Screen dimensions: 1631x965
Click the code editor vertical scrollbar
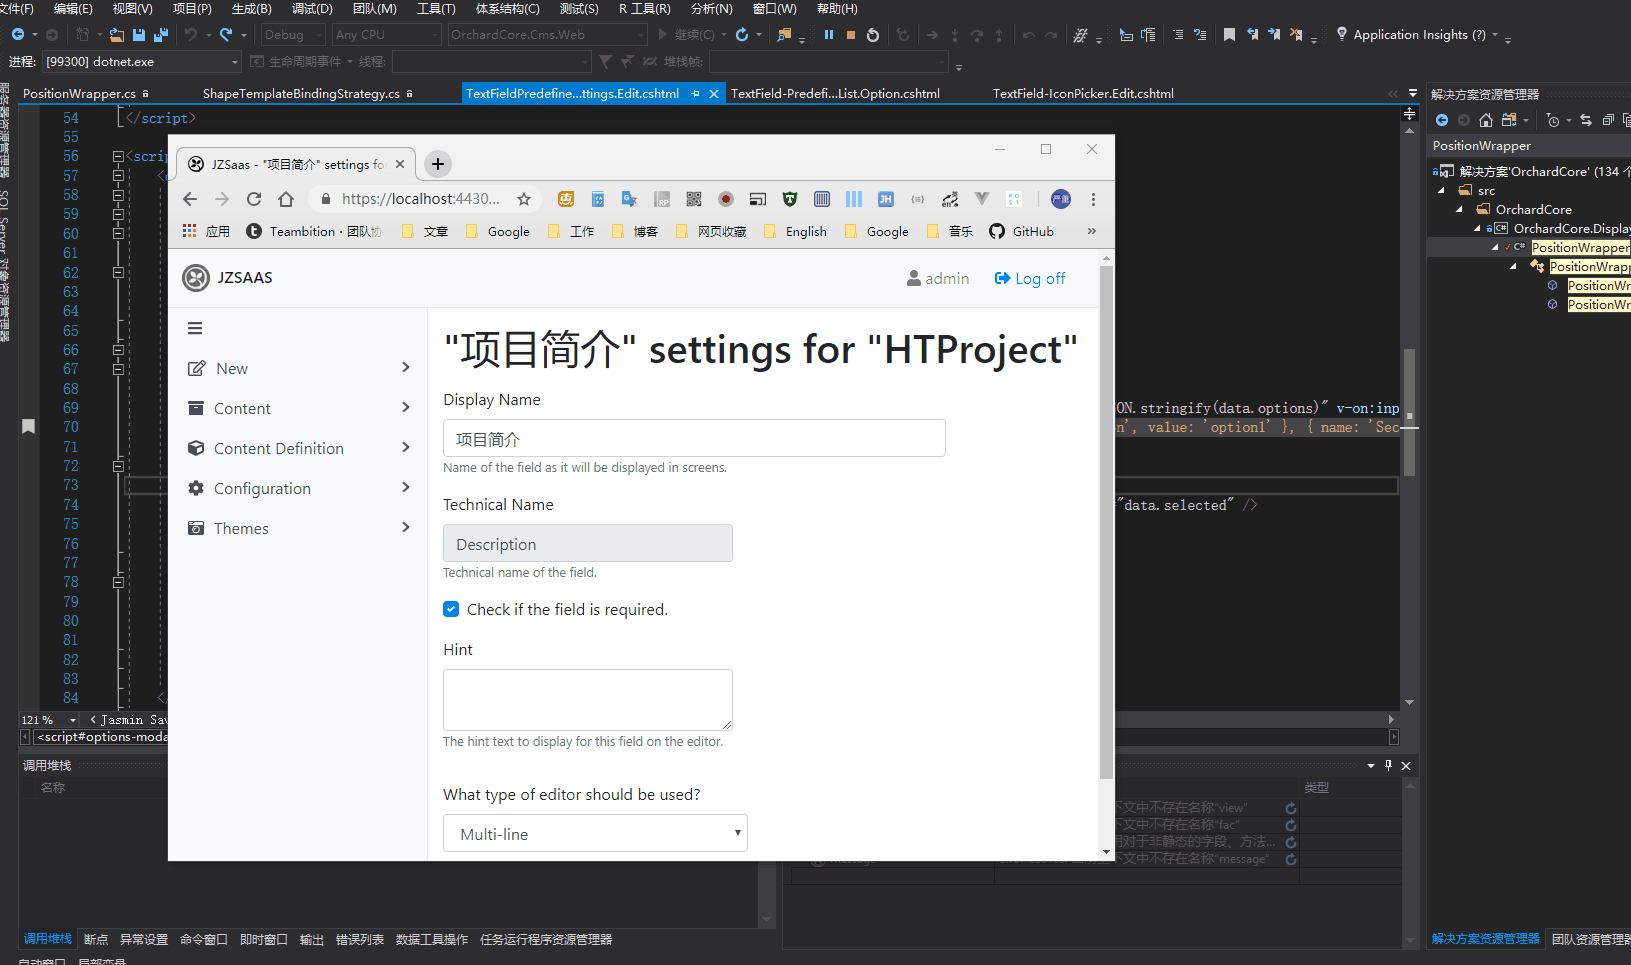coord(1409,412)
